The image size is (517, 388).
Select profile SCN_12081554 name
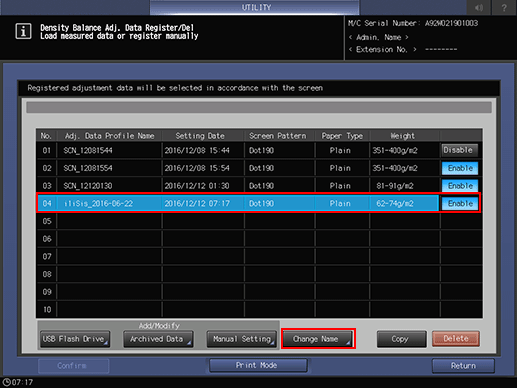pos(88,168)
